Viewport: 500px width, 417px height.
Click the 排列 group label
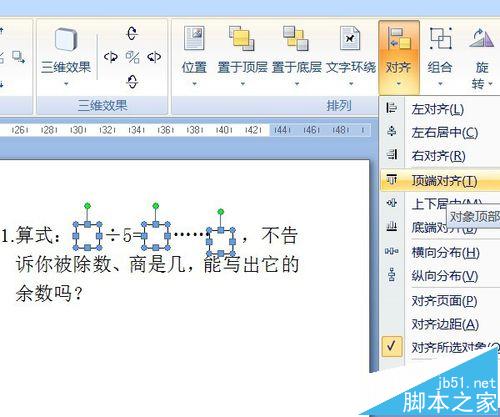click(x=339, y=106)
